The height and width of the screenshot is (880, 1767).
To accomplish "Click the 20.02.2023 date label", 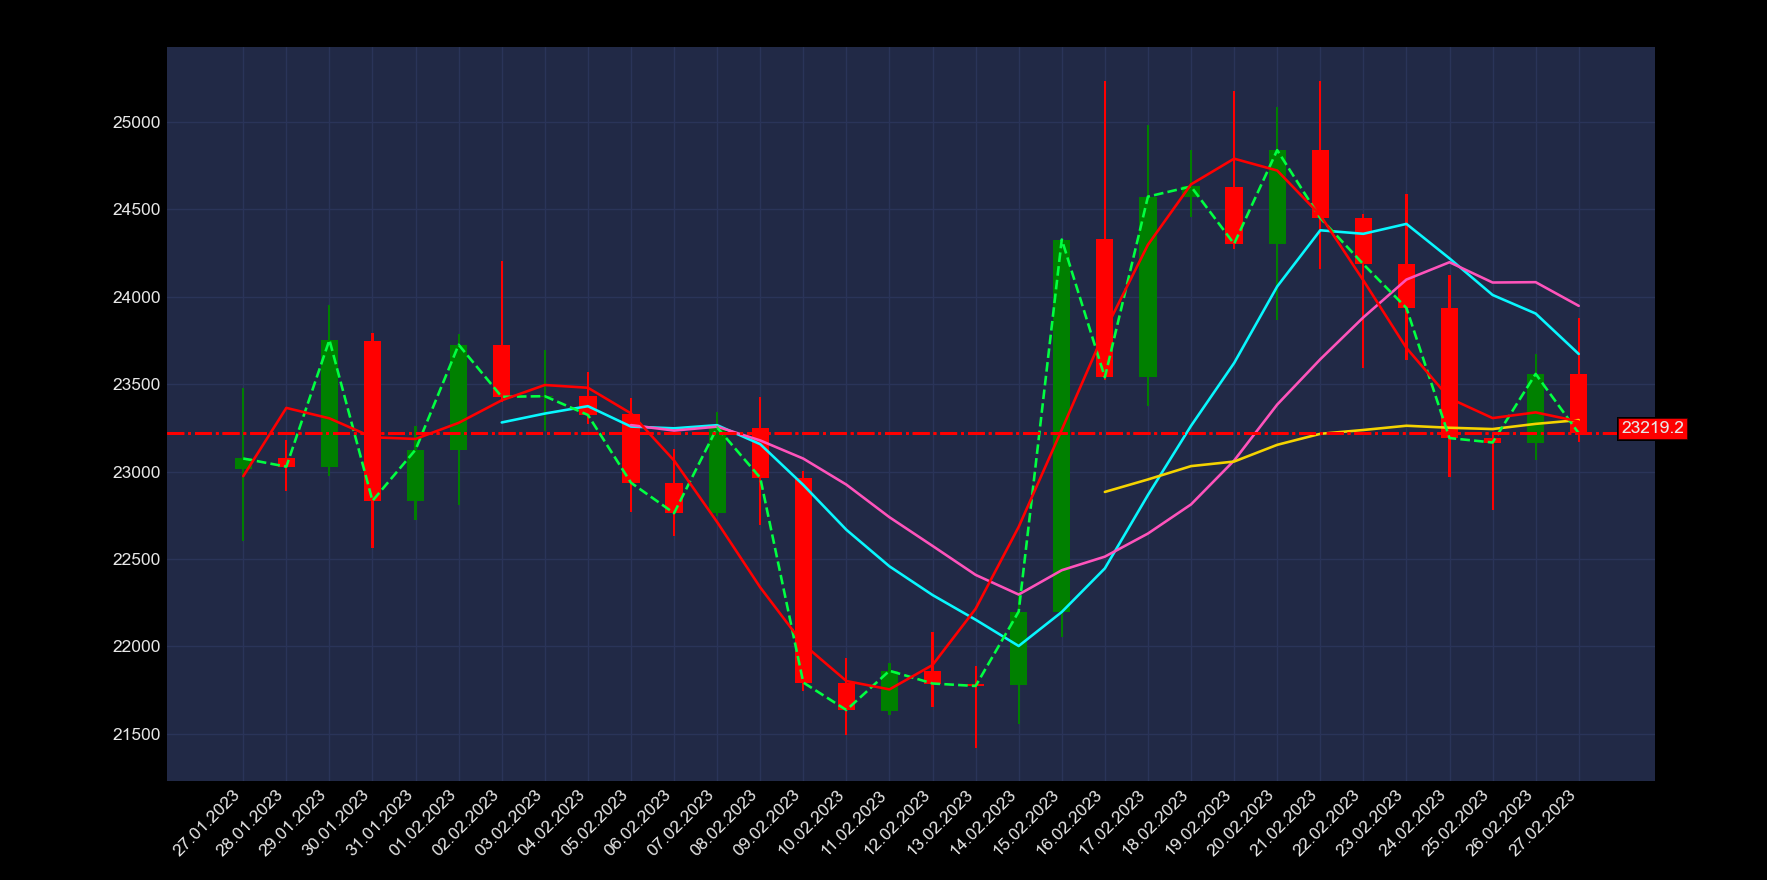I will pos(1240,823).
